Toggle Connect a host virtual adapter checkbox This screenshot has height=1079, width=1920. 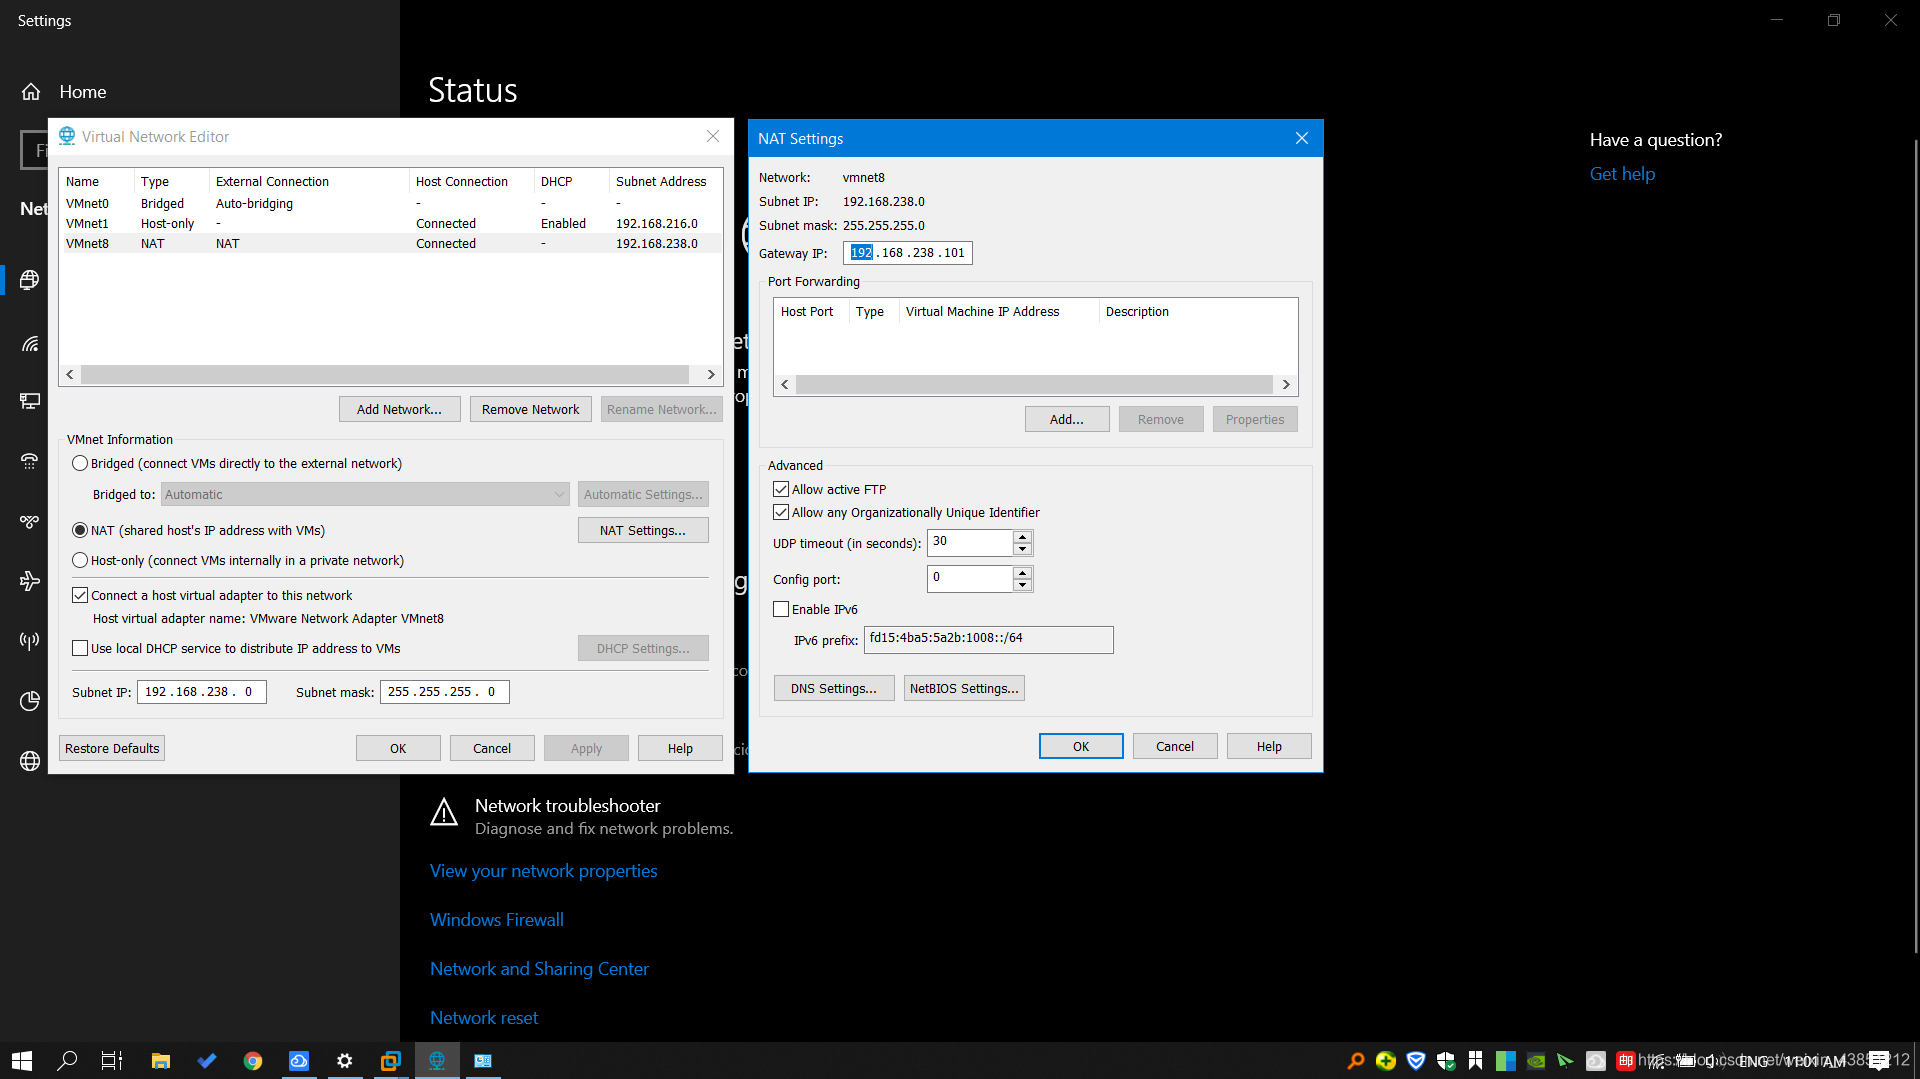(80, 596)
